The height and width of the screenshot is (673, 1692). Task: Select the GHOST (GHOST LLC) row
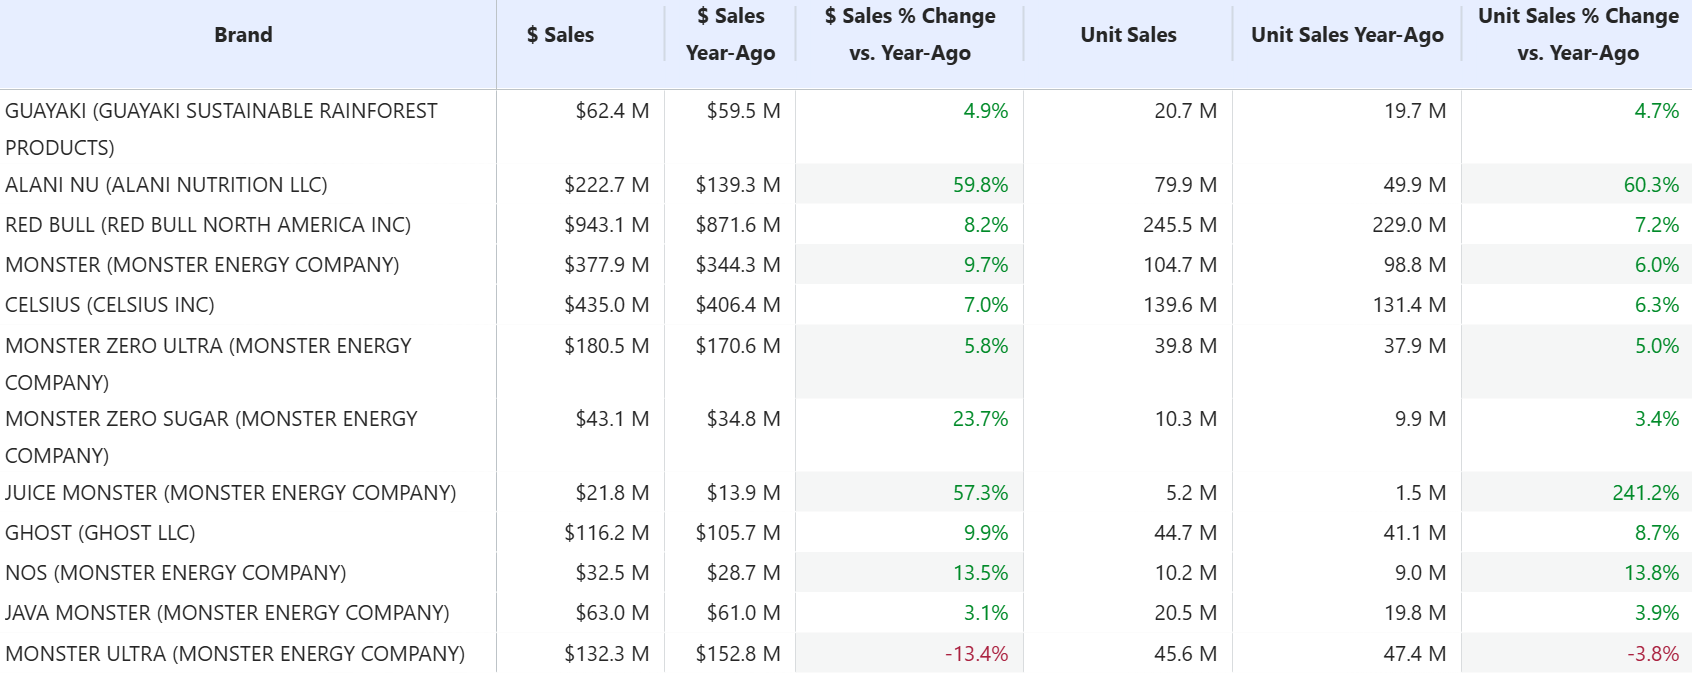(x=100, y=533)
